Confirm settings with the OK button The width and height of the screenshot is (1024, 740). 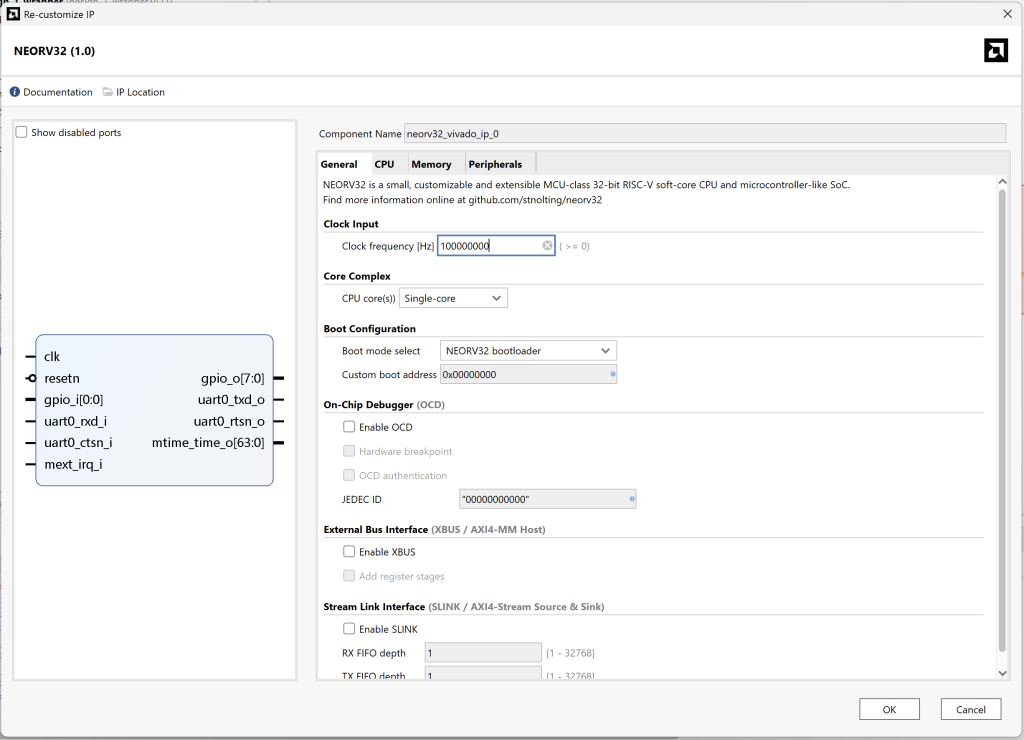(x=889, y=709)
